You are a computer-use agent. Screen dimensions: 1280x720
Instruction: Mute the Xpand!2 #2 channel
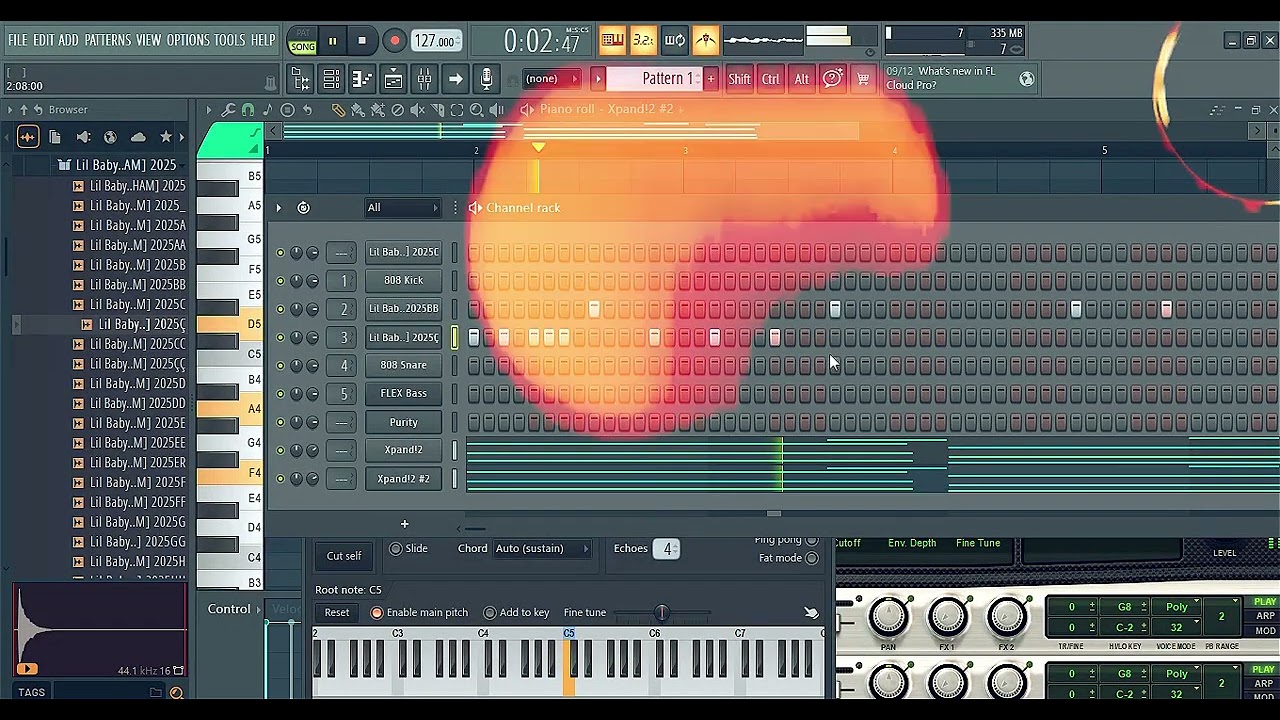[x=280, y=480]
